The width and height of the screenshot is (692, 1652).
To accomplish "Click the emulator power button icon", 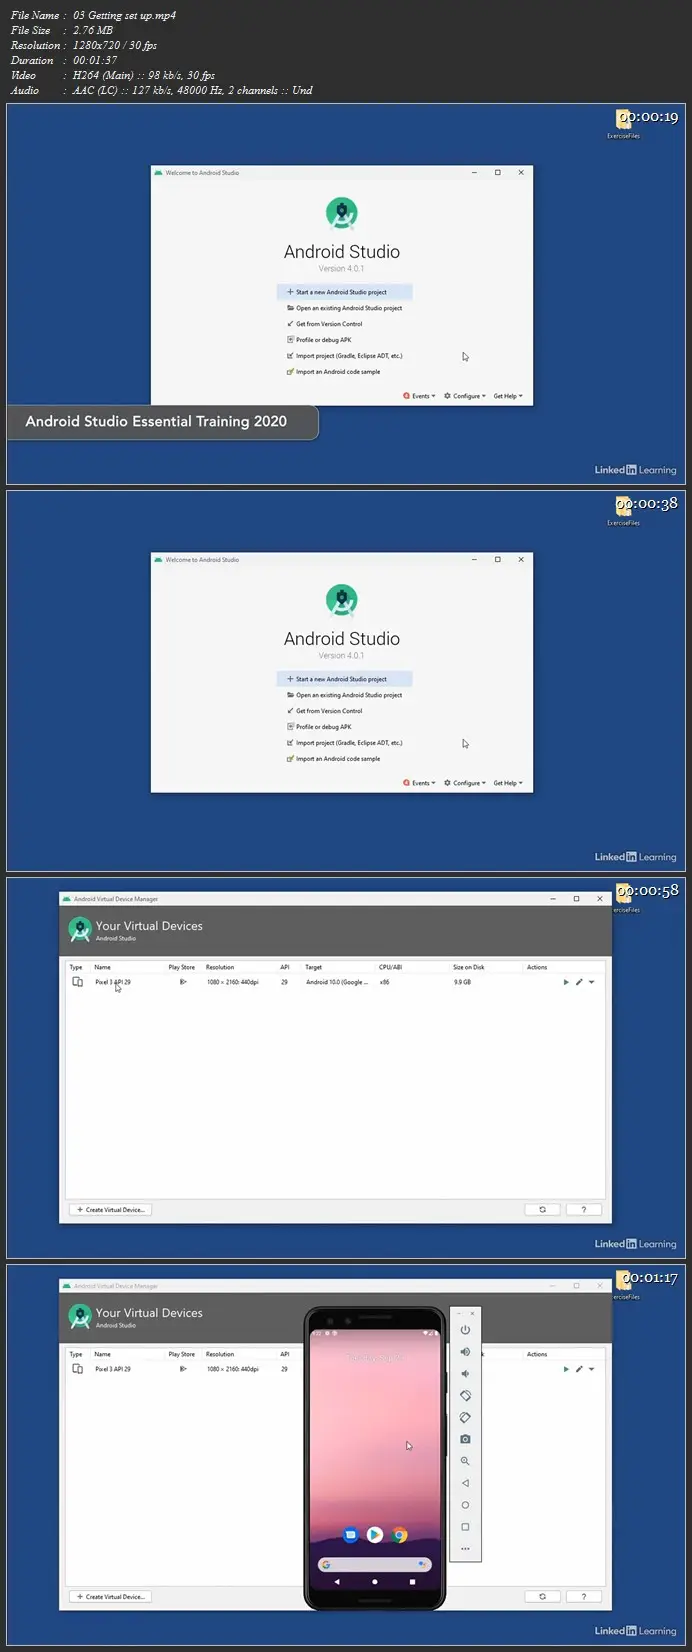I will tap(465, 1330).
